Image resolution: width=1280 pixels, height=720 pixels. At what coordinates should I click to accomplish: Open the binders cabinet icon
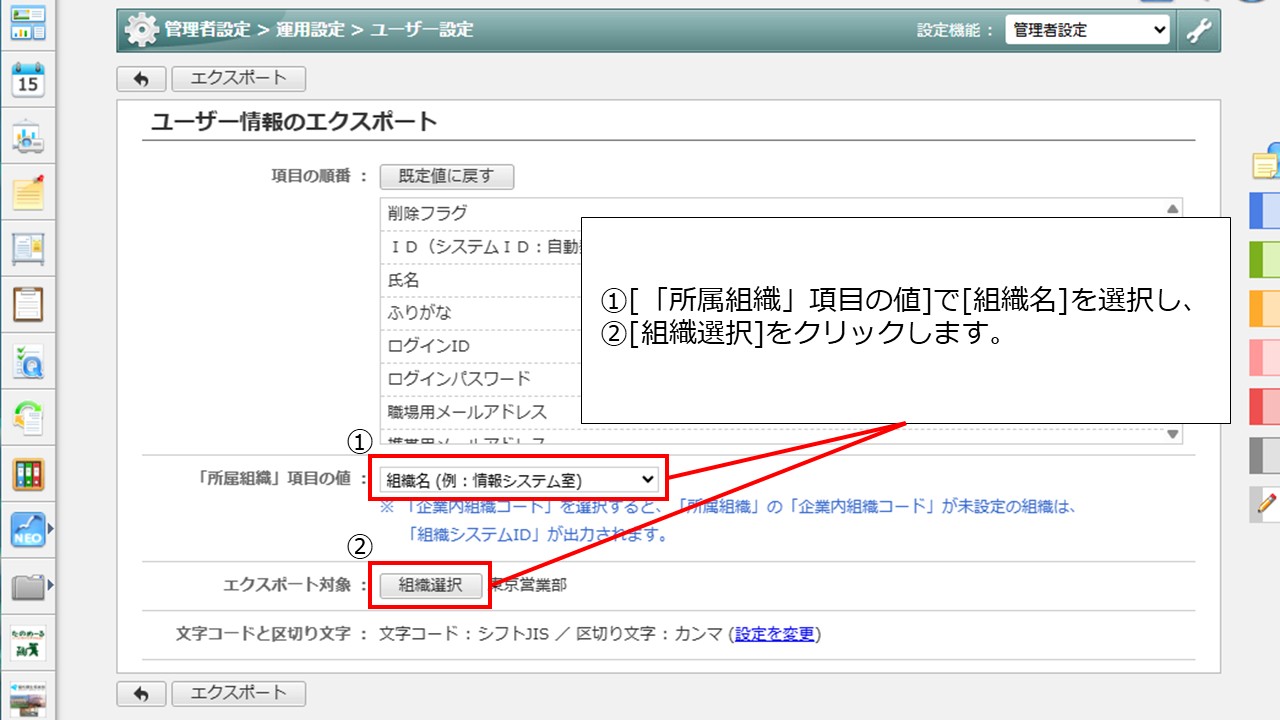28,474
